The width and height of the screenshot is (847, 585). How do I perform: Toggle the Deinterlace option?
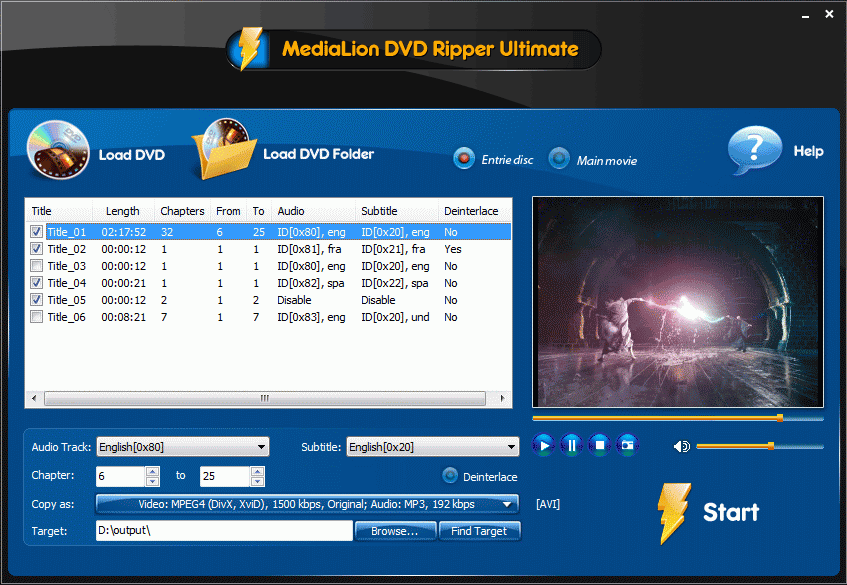[450, 475]
